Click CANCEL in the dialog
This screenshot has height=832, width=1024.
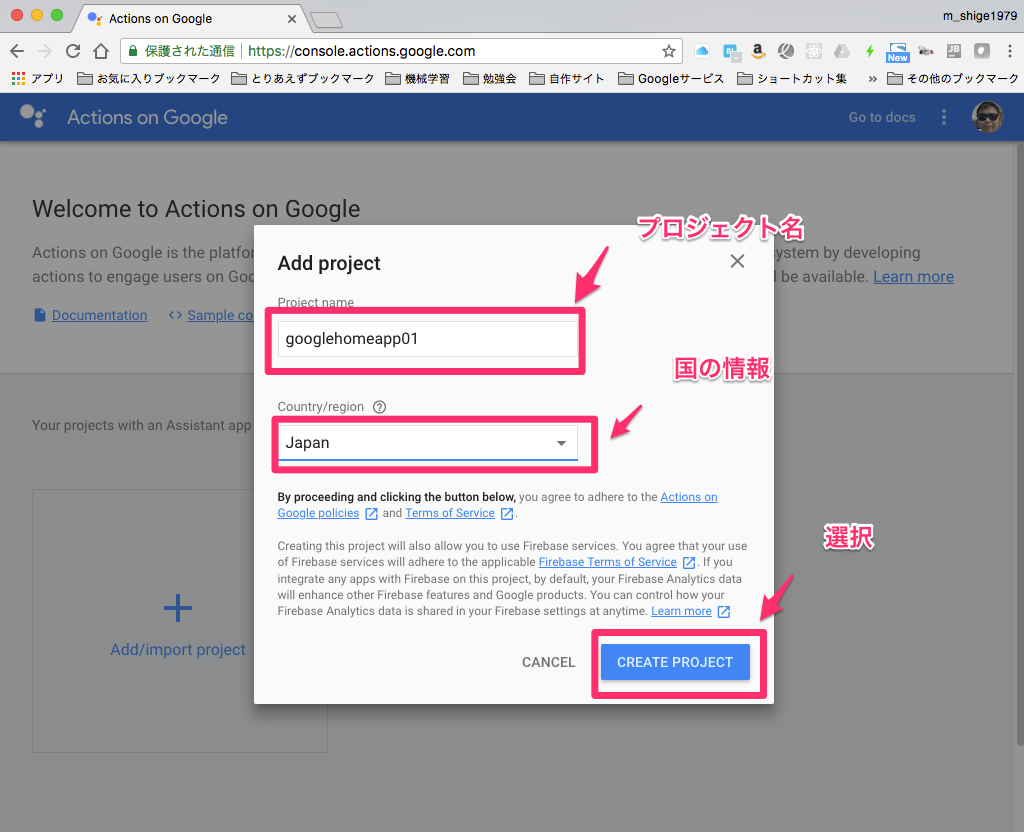(x=549, y=662)
